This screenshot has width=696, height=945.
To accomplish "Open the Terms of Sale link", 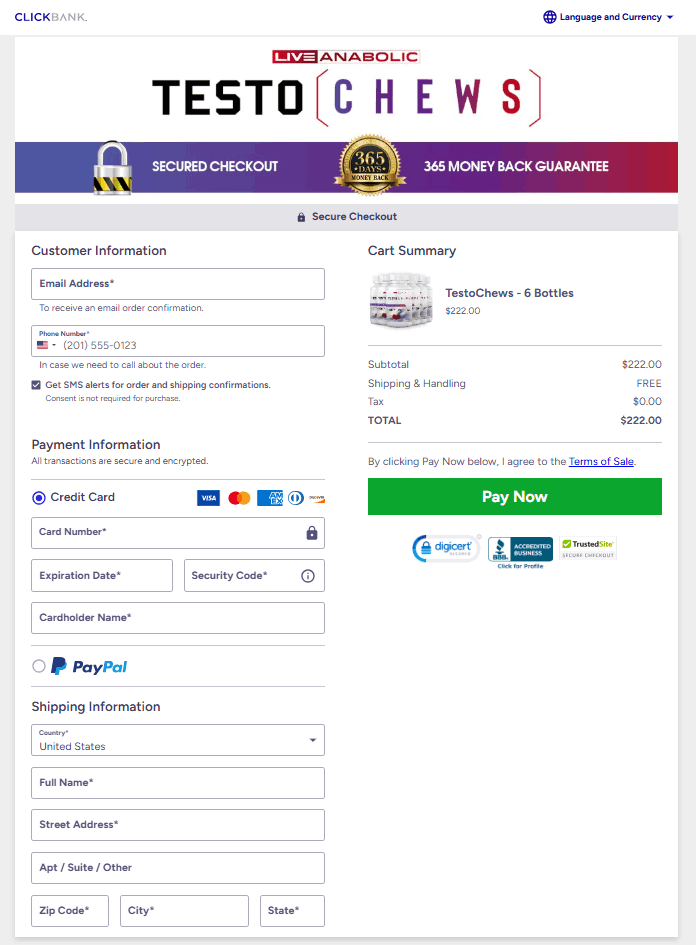I will [x=601, y=460].
